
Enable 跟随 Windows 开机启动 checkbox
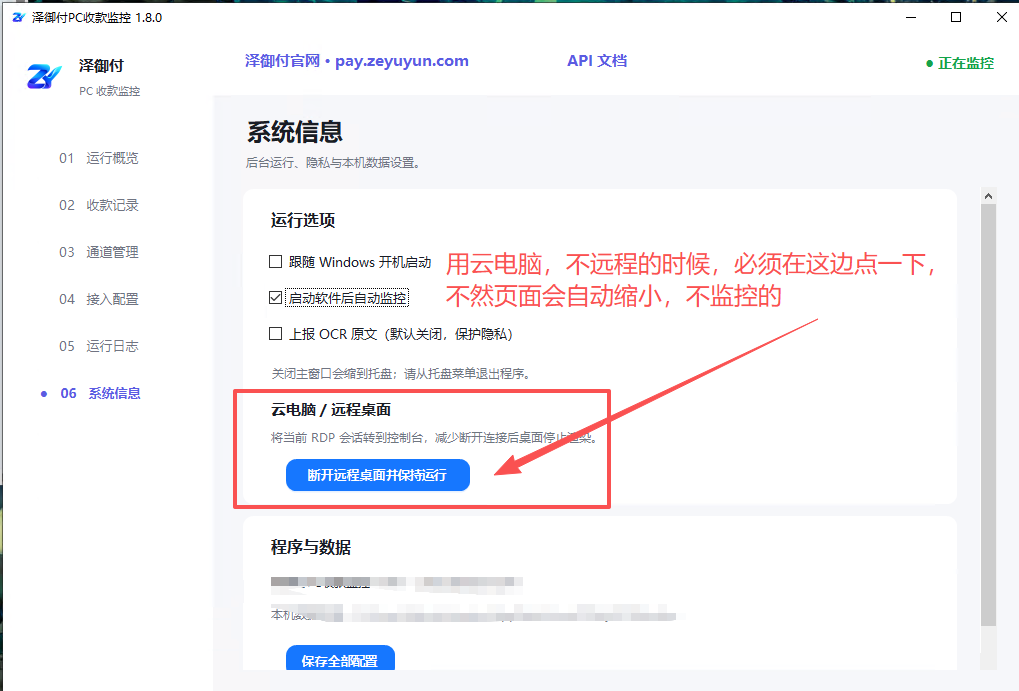tap(276, 261)
